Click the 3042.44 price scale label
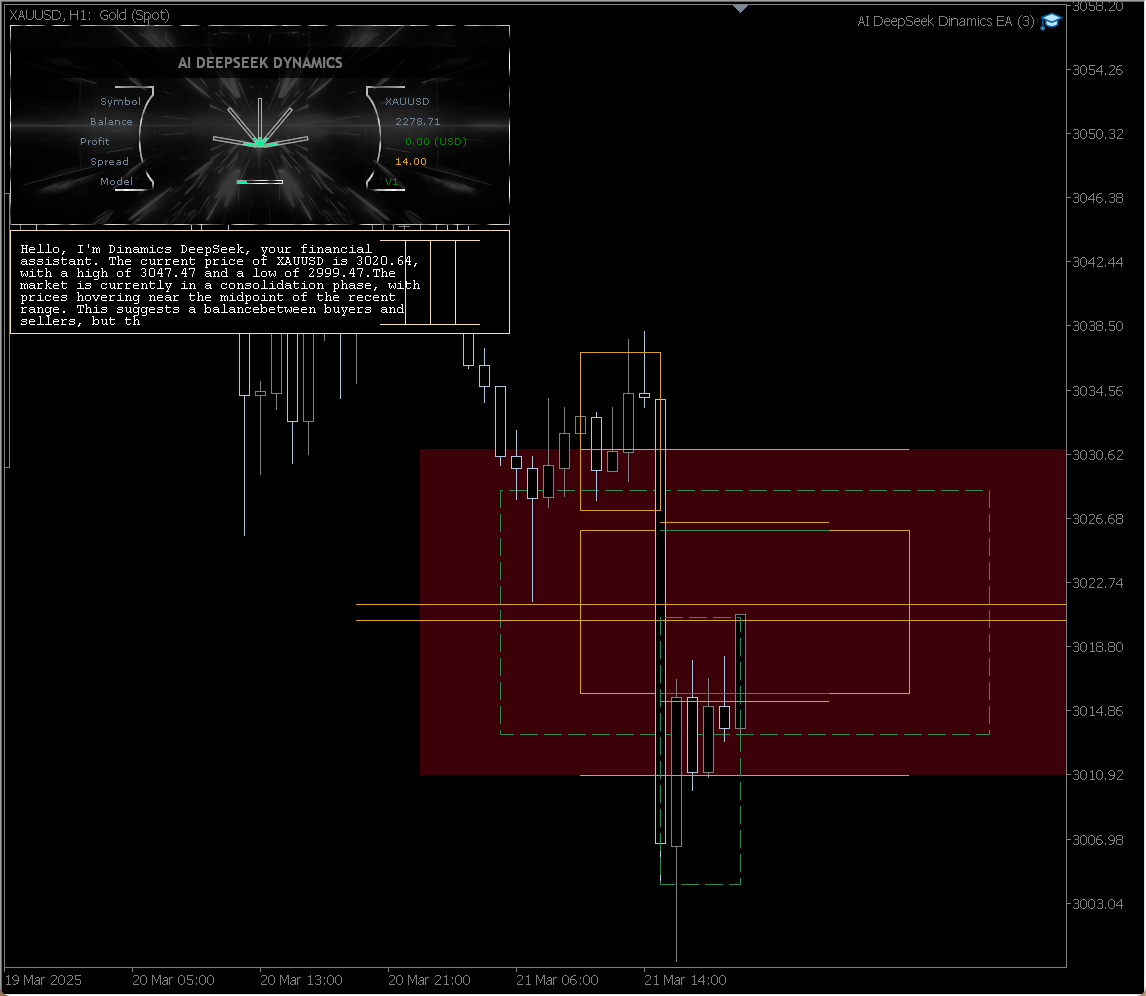 coord(1098,262)
